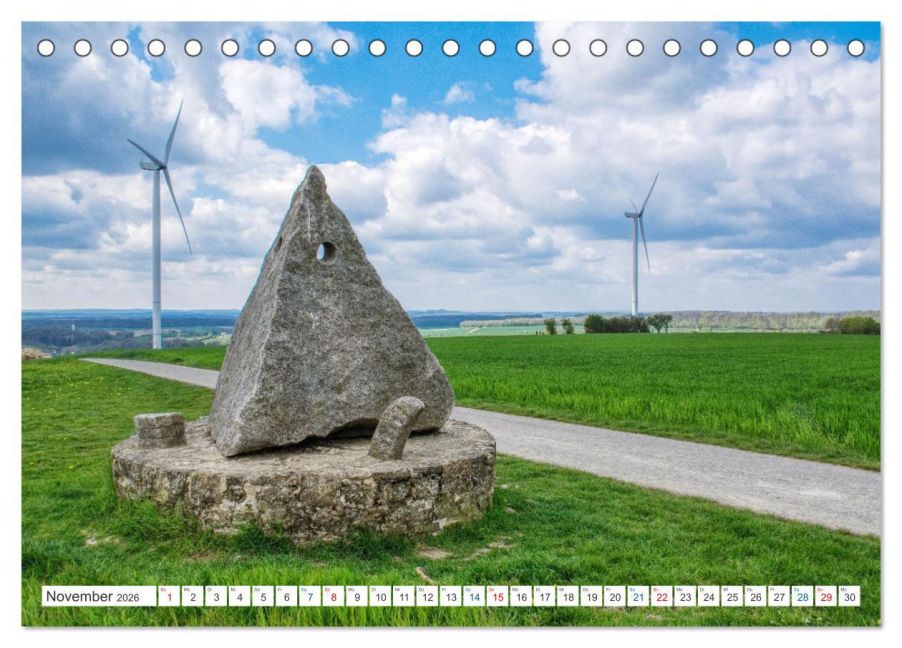Click the first binding hole at top left

(46, 48)
